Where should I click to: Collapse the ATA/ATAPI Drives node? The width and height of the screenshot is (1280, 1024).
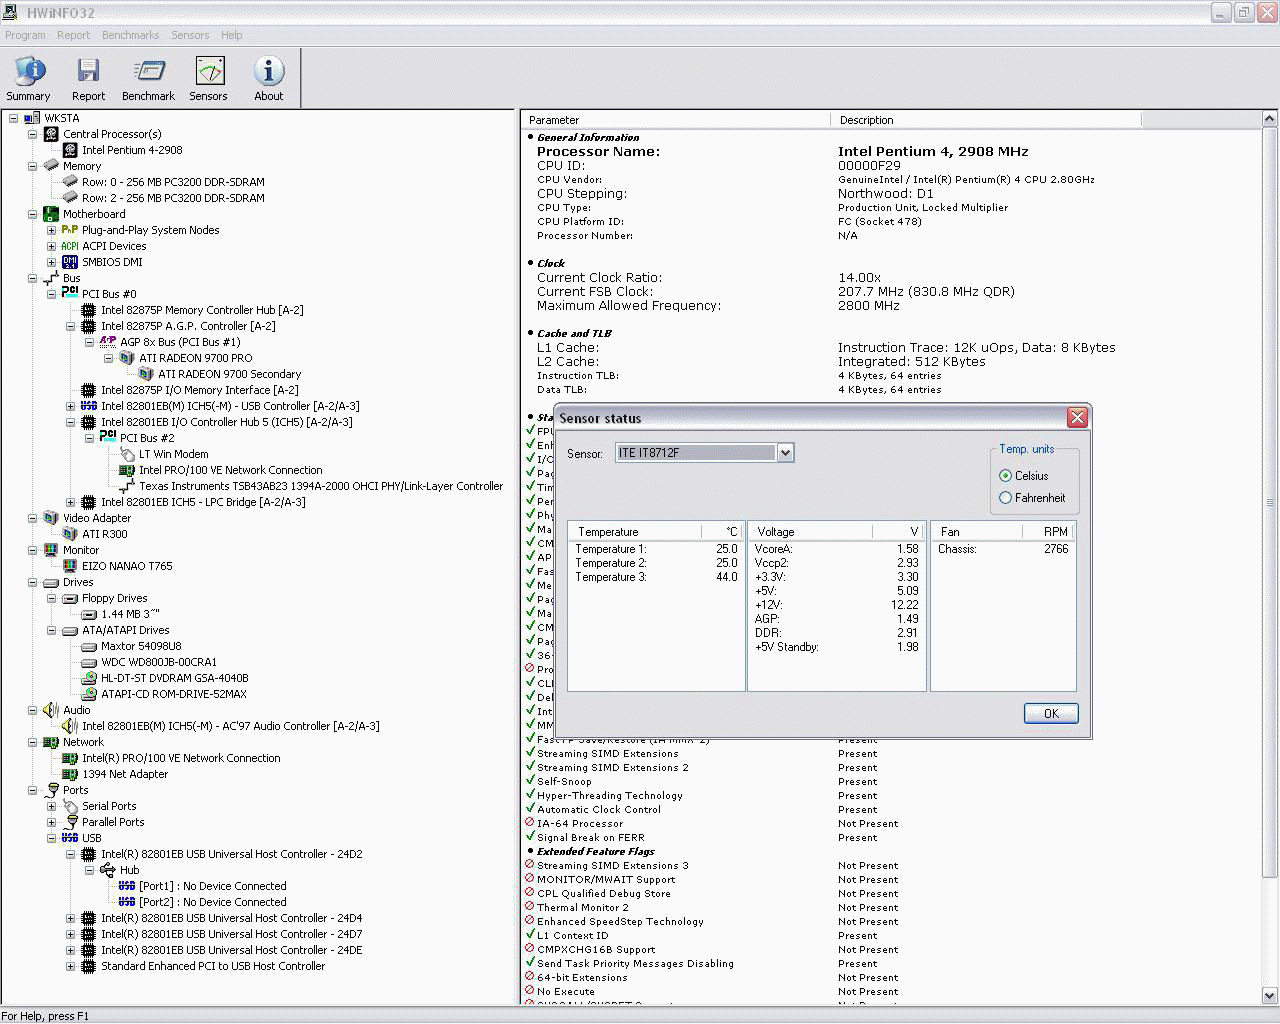pyautogui.click(x=51, y=630)
